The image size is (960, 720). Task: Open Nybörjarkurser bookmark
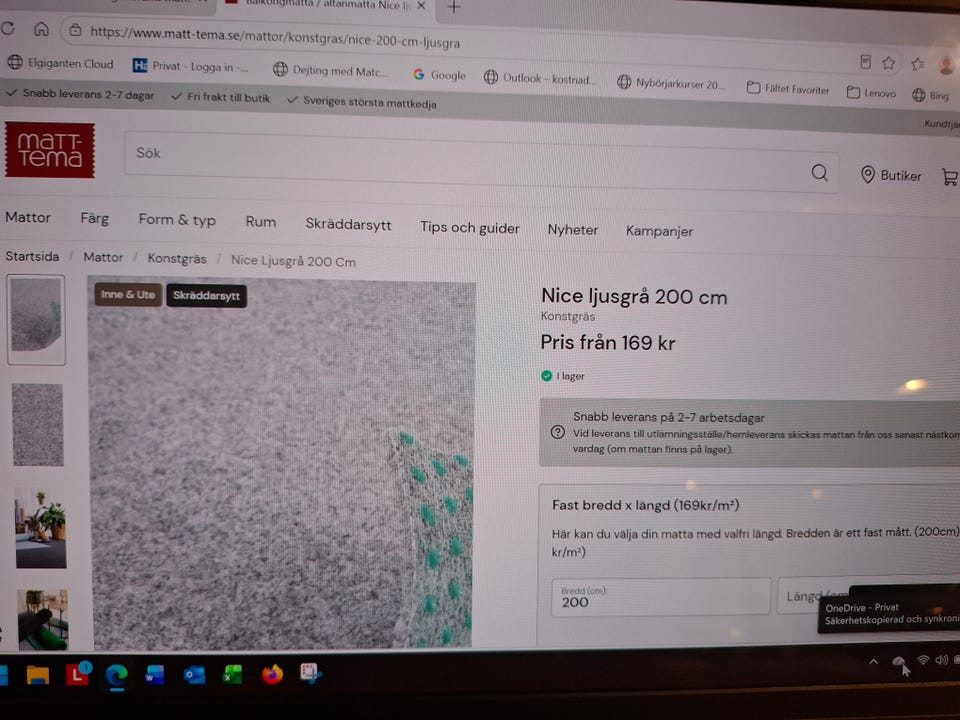coord(671,83)
